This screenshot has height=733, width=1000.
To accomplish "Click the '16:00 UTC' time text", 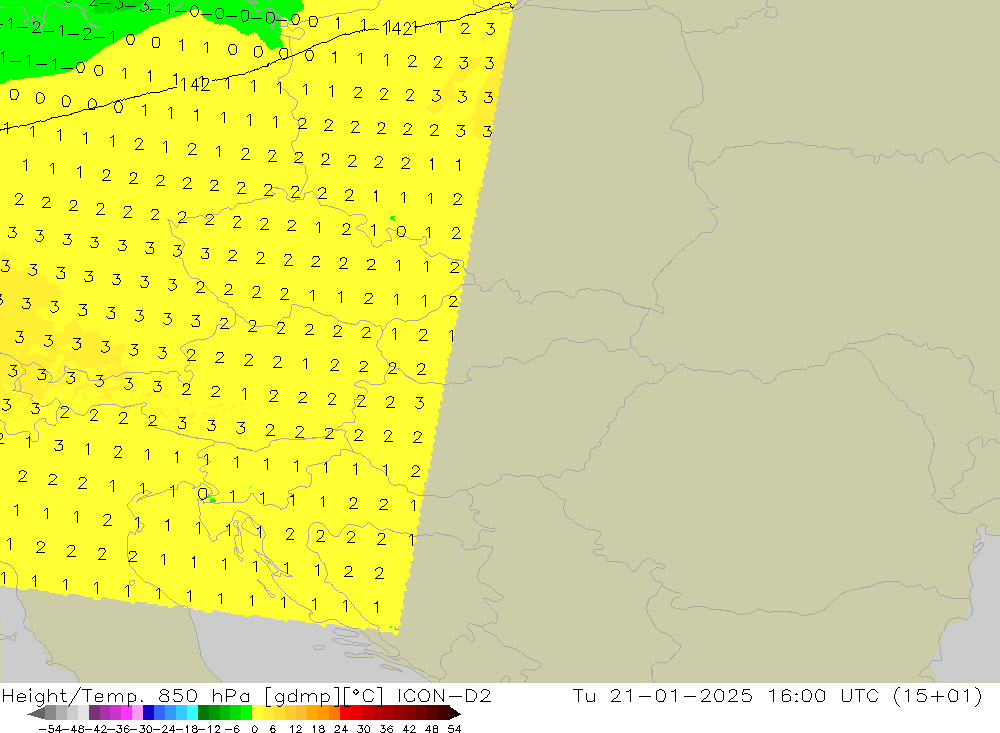I will [823, 695].
